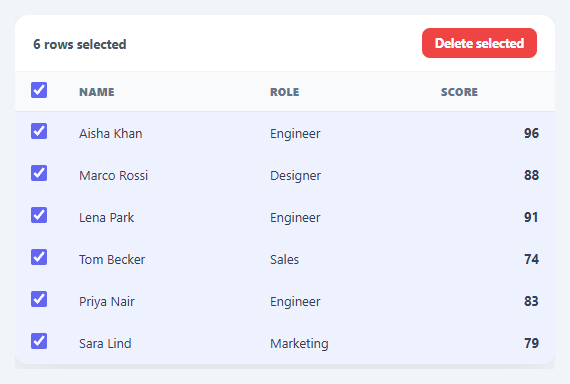Viewport: 570px width, 384px height.
Task: Click the SCORE column header
Action: coord(459,92)
